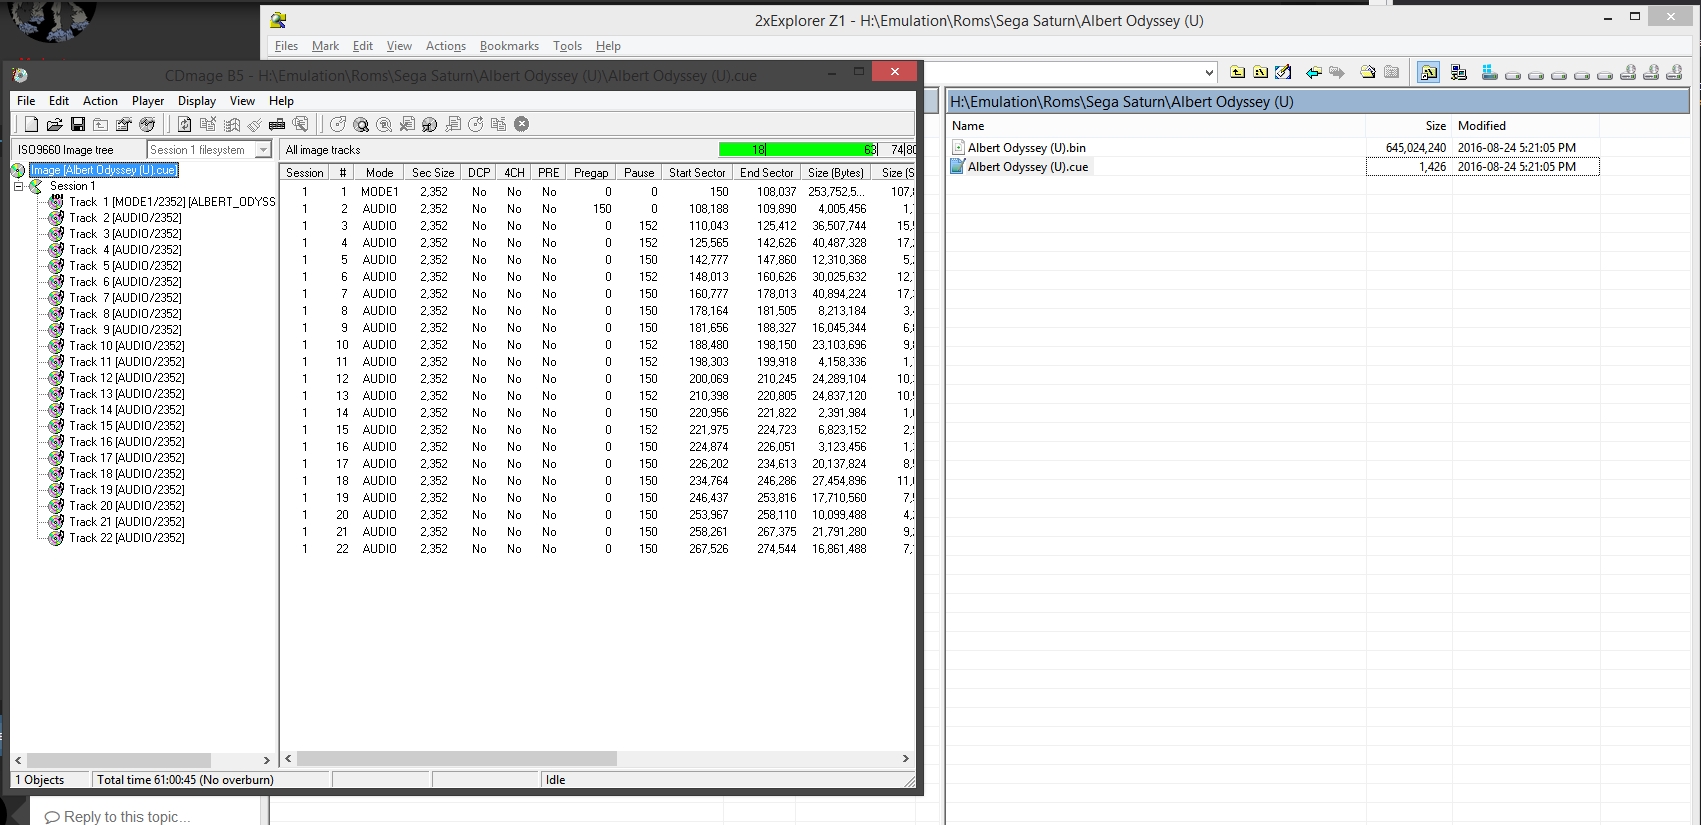Click 2xExplorer Modified column header
The image size is (1701, 825).
tap(1525, 126)
